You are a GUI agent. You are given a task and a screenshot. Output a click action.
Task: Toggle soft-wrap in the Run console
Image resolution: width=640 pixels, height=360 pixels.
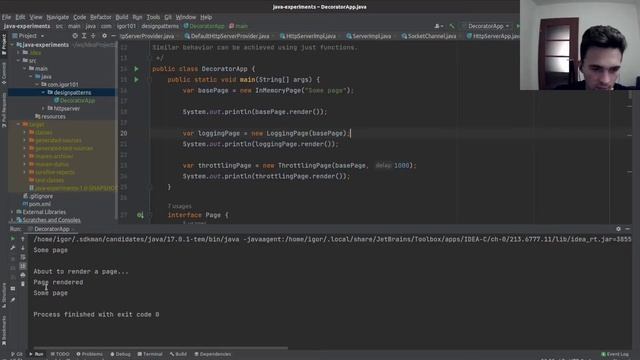22,257
